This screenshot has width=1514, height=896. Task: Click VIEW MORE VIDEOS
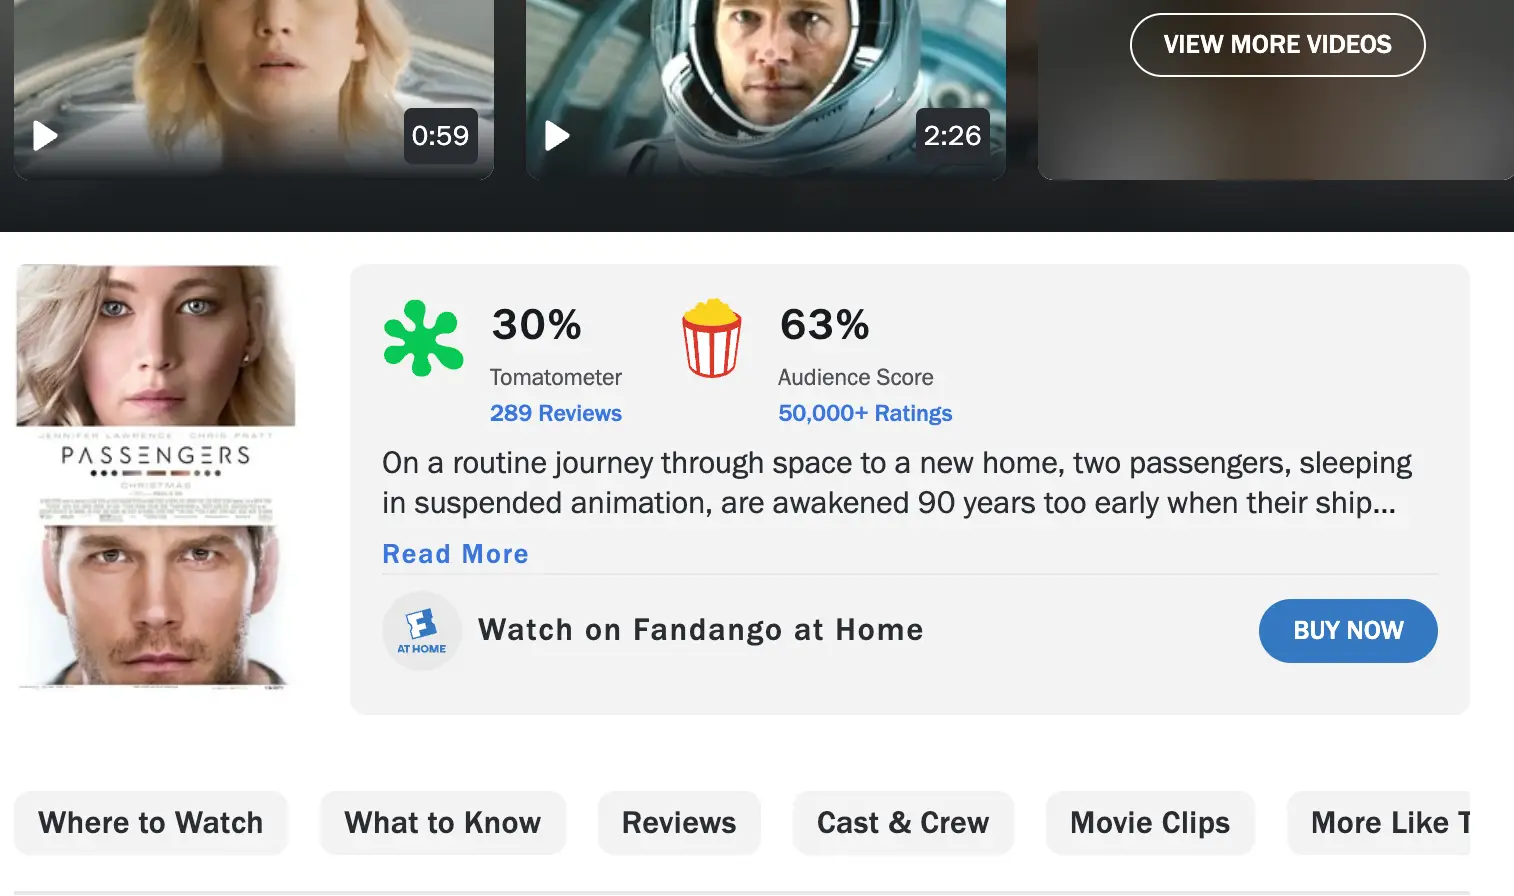1277,44
